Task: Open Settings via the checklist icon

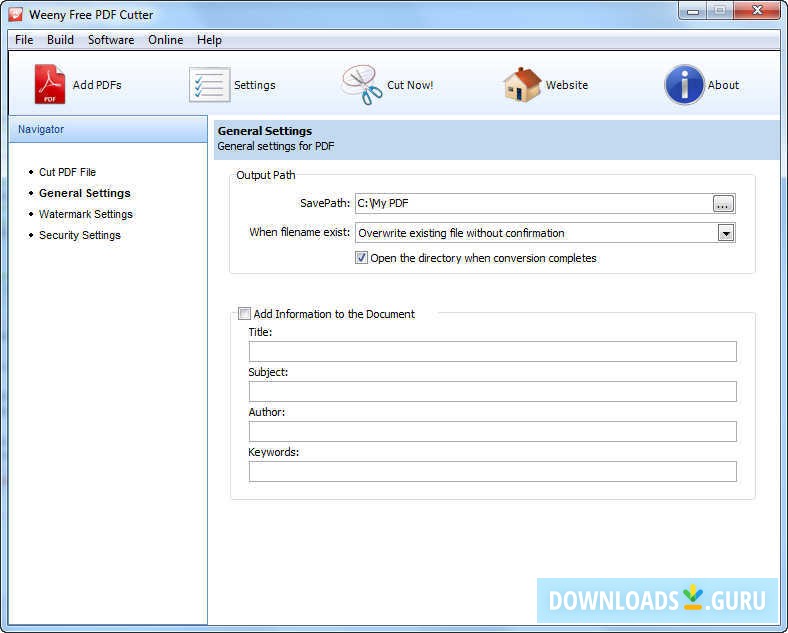Action: pos(210,85)
